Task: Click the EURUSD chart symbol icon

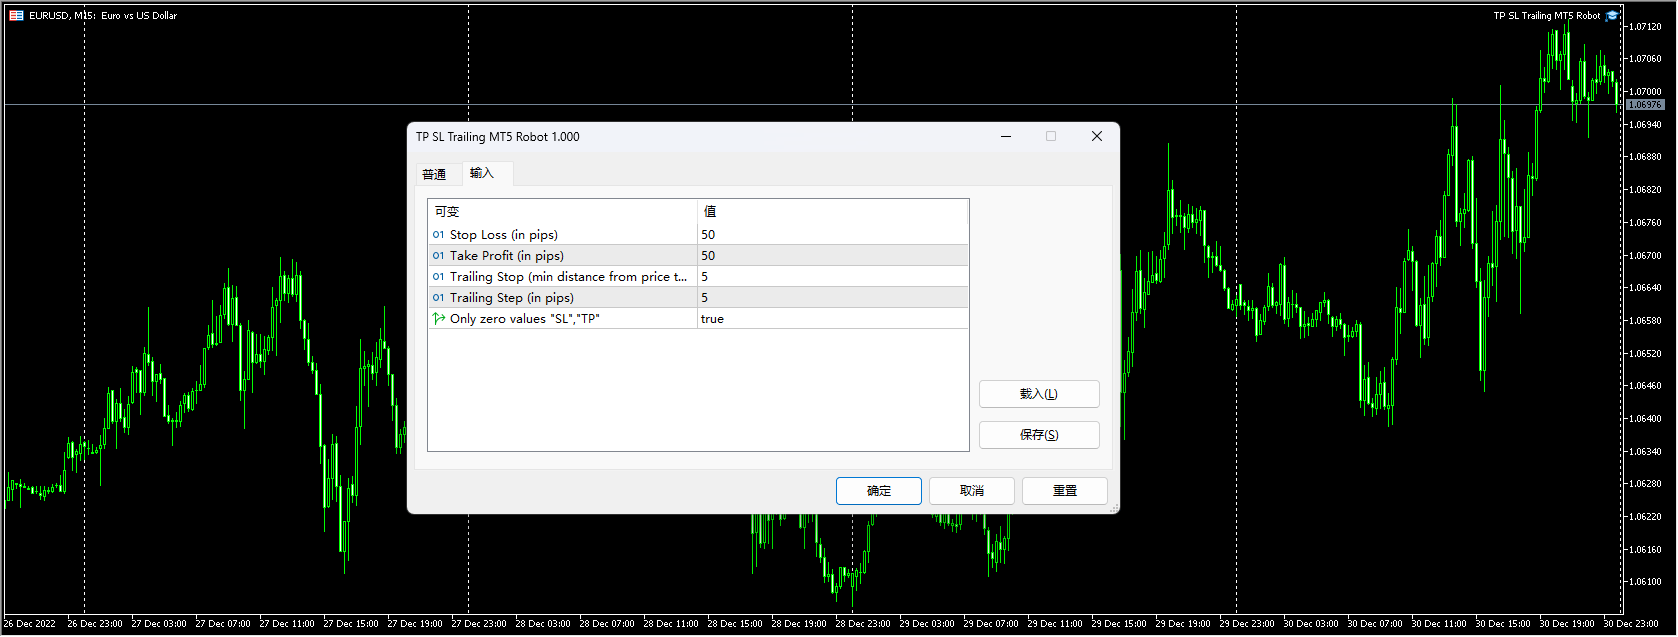Action: [x=16, y=15]
